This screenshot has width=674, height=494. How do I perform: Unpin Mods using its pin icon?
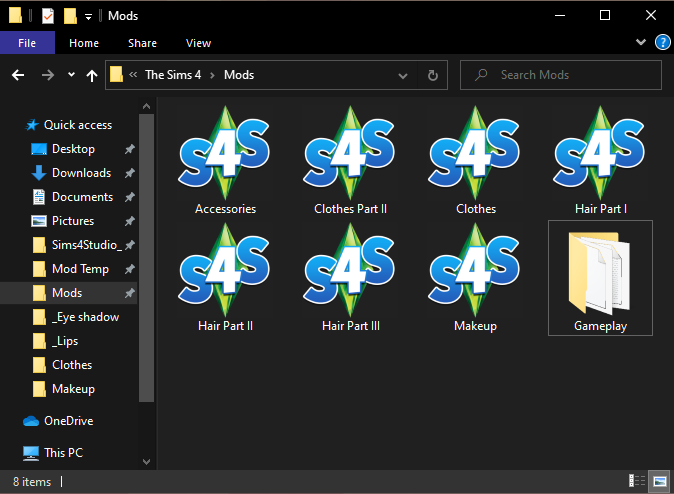(x=129, y=293)
